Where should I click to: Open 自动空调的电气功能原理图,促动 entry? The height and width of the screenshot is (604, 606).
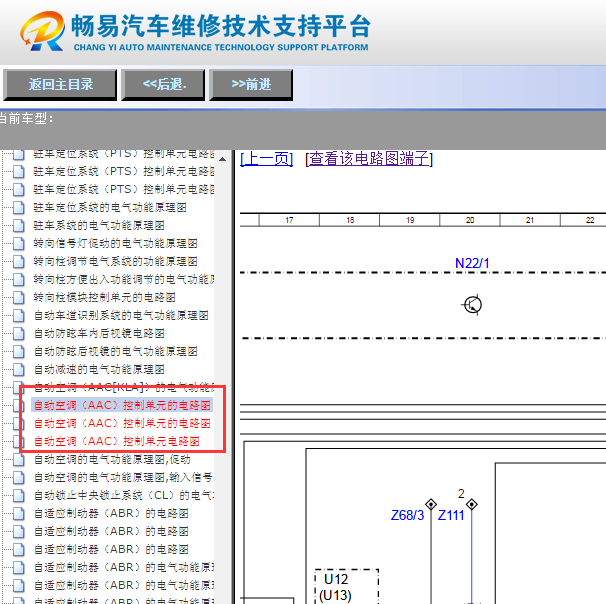pyautogui.click(x=112, y=459)
